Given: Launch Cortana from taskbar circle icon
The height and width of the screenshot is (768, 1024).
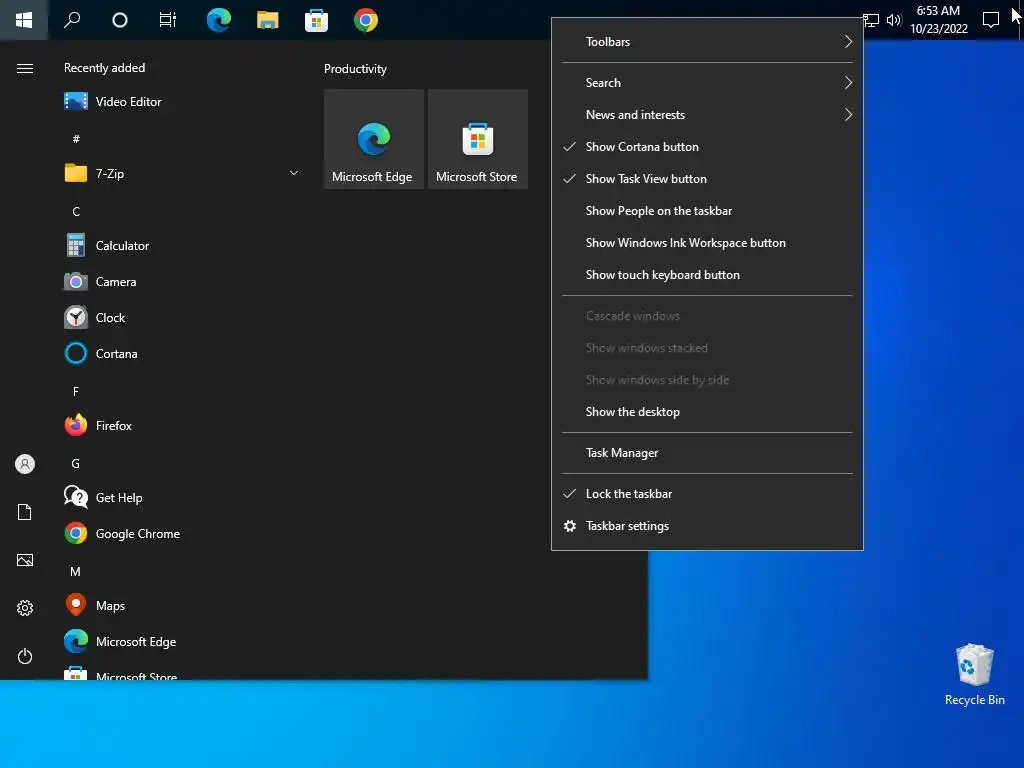Looking at the screenshot, I should (120, 20).
